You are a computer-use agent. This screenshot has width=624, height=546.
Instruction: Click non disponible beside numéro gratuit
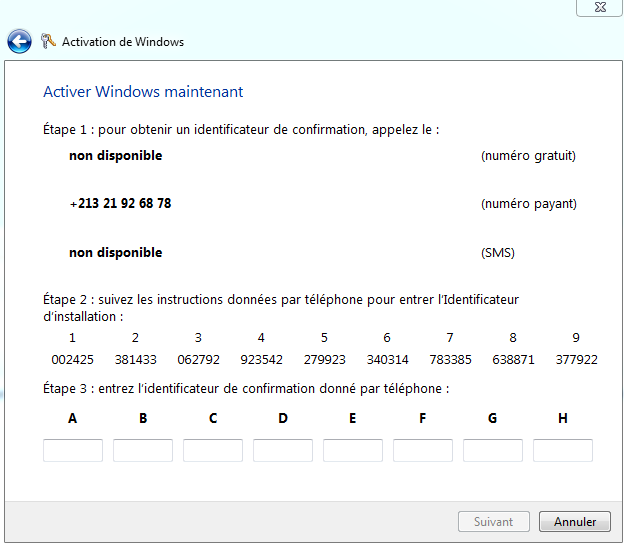coord(116,156)
